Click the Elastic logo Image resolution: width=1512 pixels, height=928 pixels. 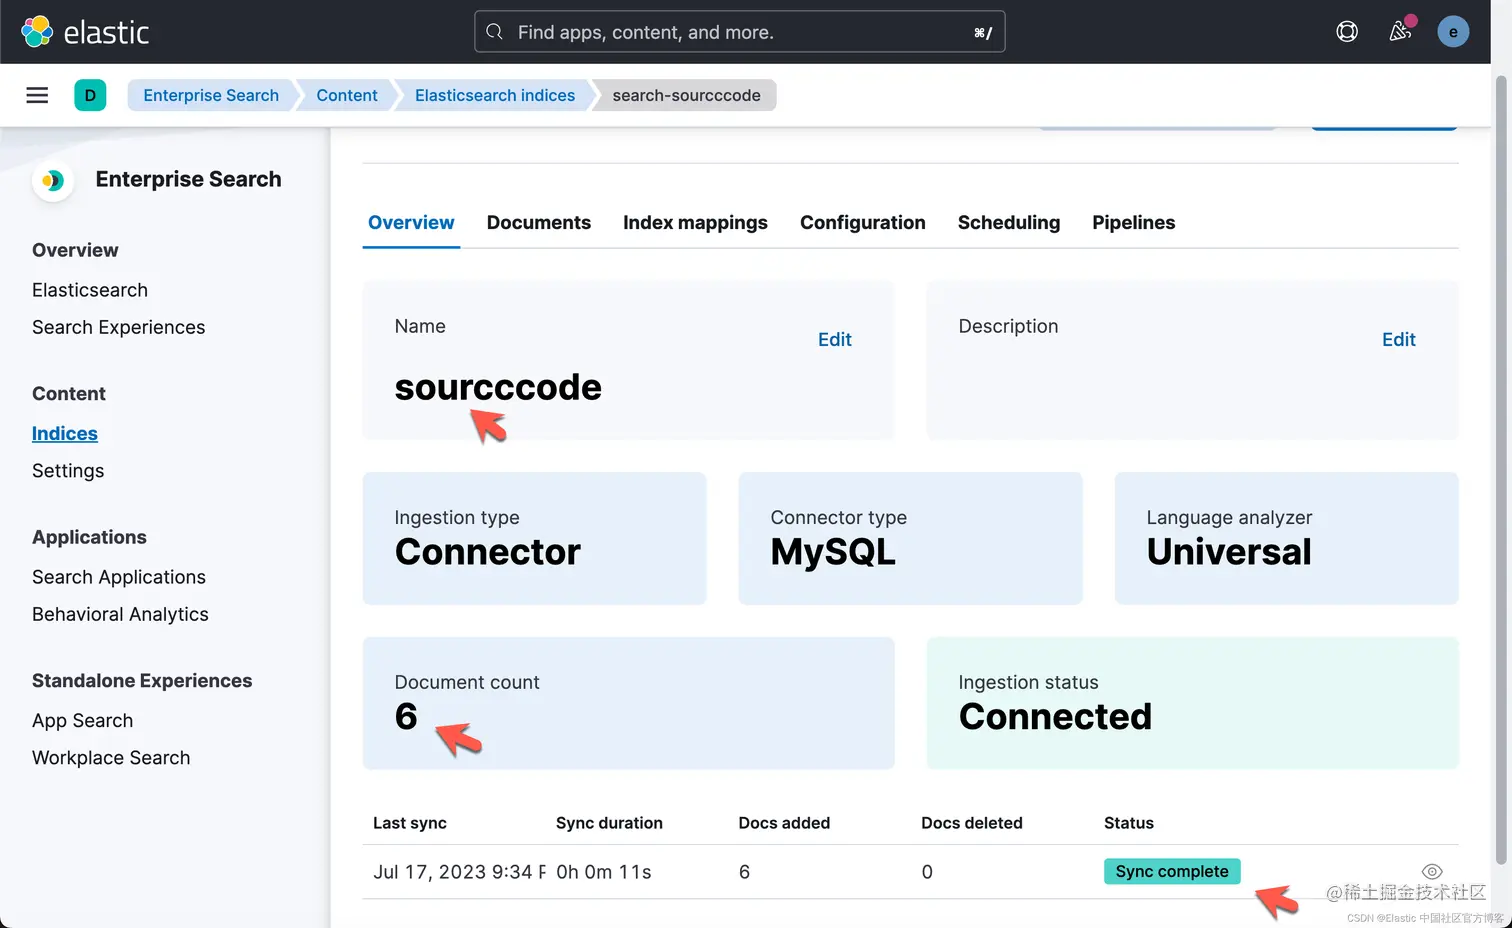point(85,32)
